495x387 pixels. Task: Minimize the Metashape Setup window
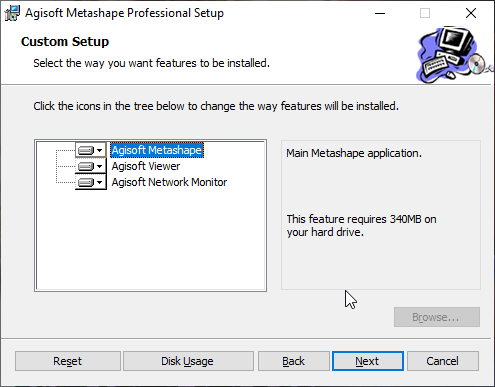point(380,13)
